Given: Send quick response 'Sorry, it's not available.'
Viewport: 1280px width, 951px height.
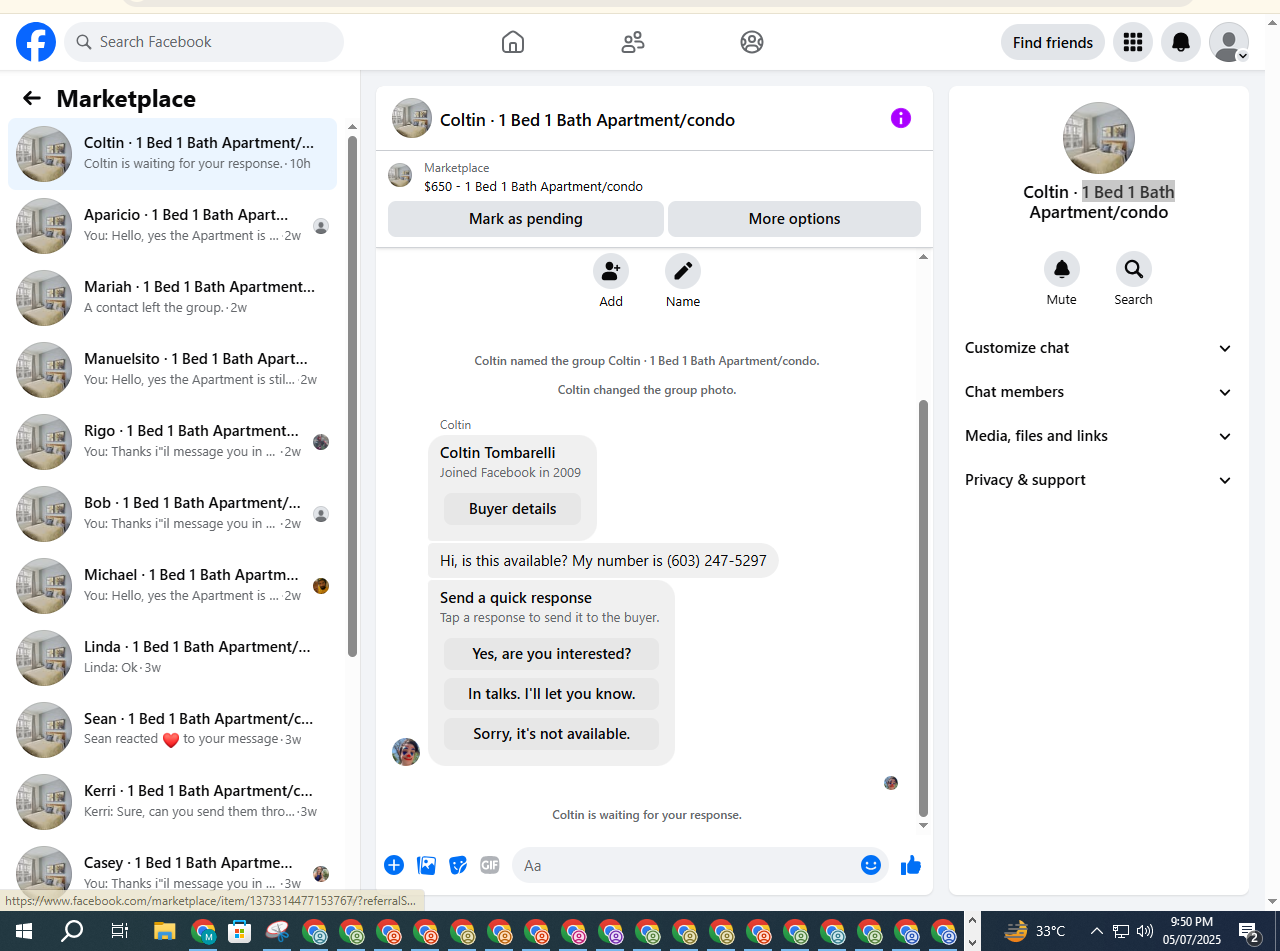Looking at the screenshot, I should [x=551, y=734].
